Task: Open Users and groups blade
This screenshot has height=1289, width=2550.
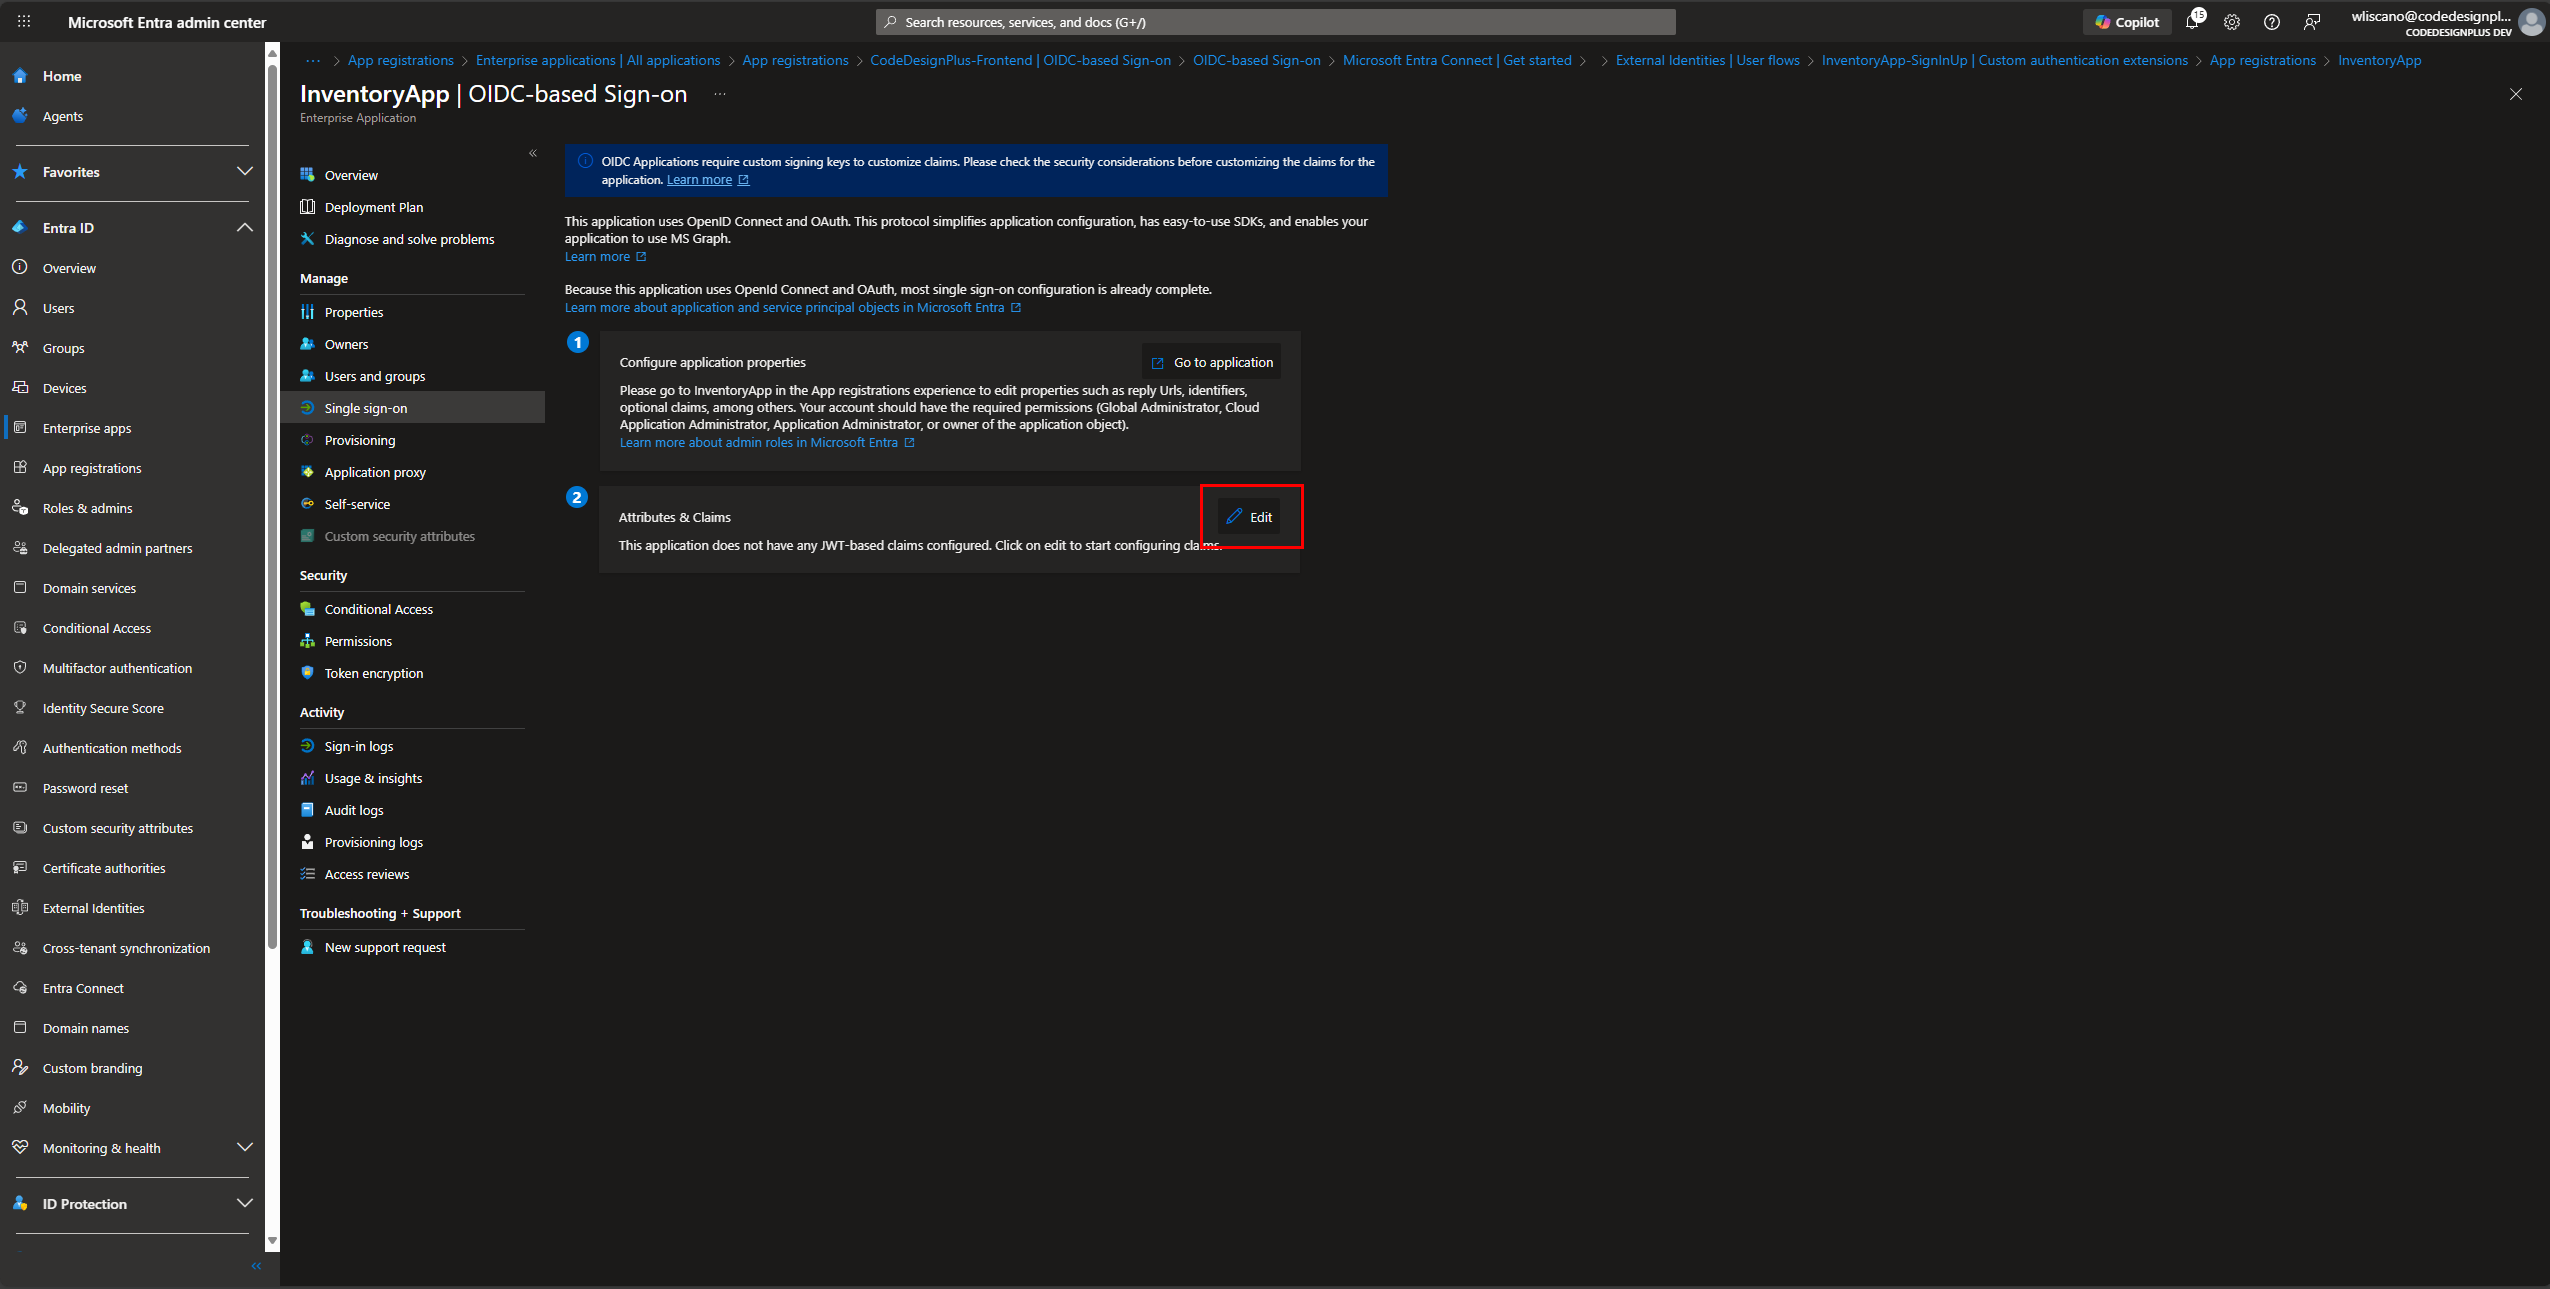Action: tap(375, 376)
